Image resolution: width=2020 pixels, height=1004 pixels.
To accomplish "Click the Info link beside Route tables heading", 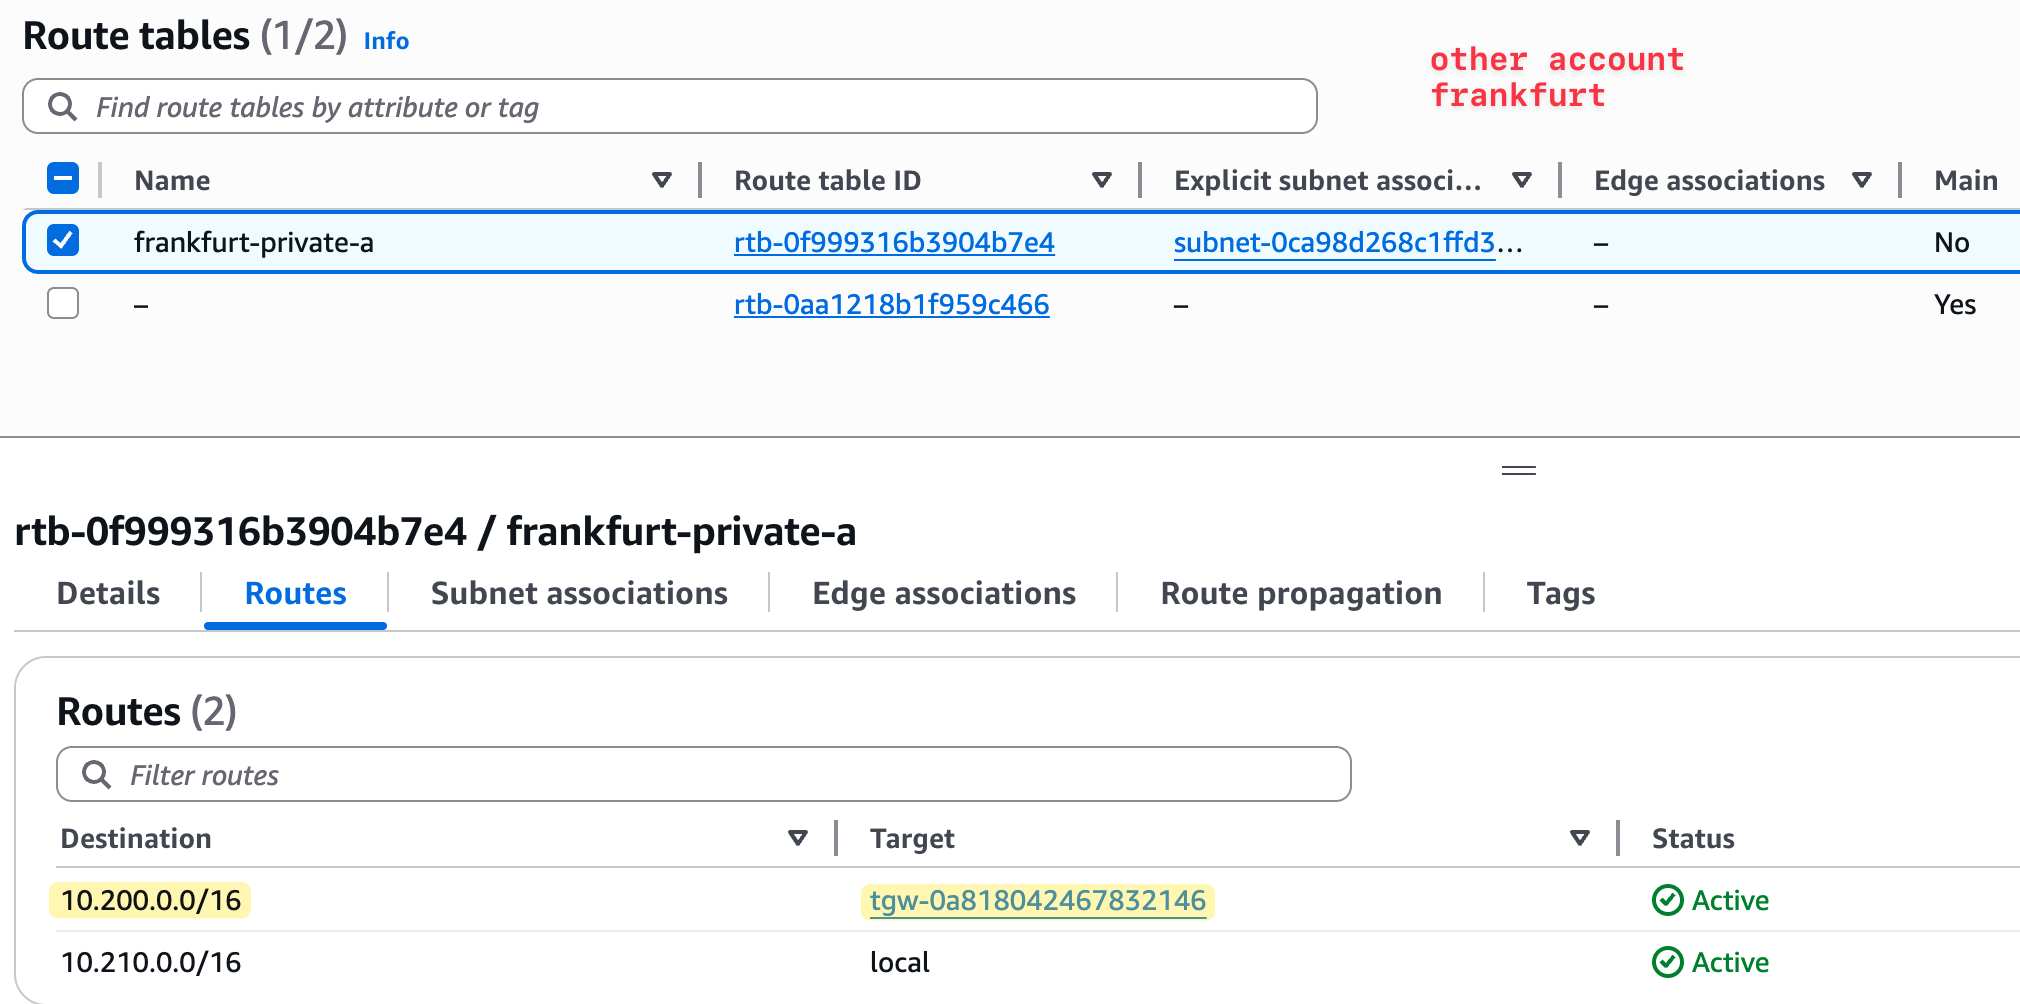I will [386, 41].
